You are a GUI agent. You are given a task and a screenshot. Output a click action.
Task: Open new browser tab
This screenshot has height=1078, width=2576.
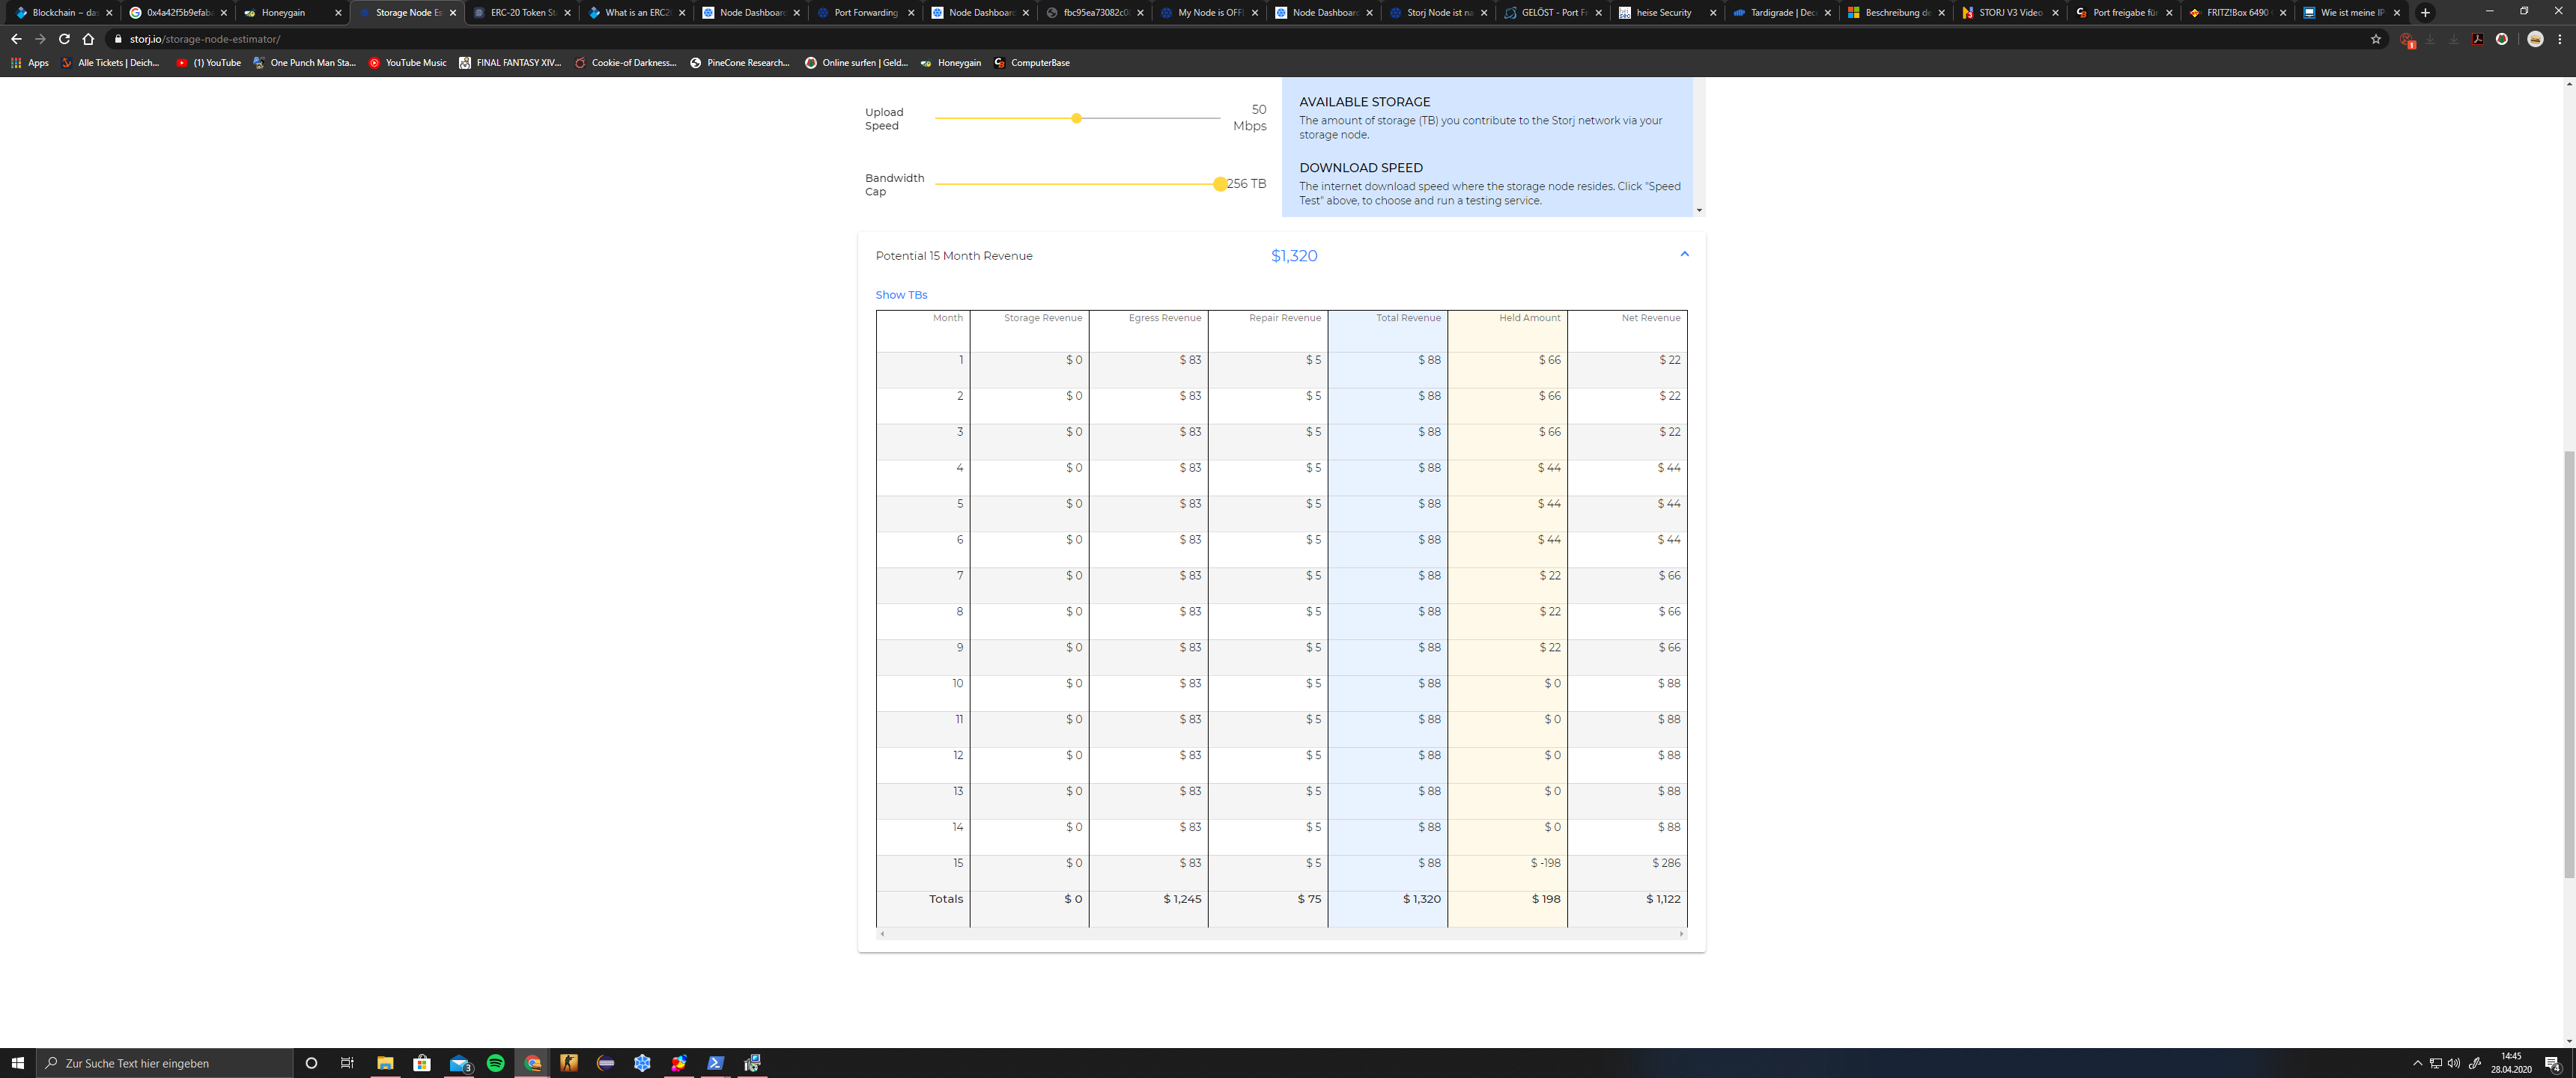(x=2425, y=13)
